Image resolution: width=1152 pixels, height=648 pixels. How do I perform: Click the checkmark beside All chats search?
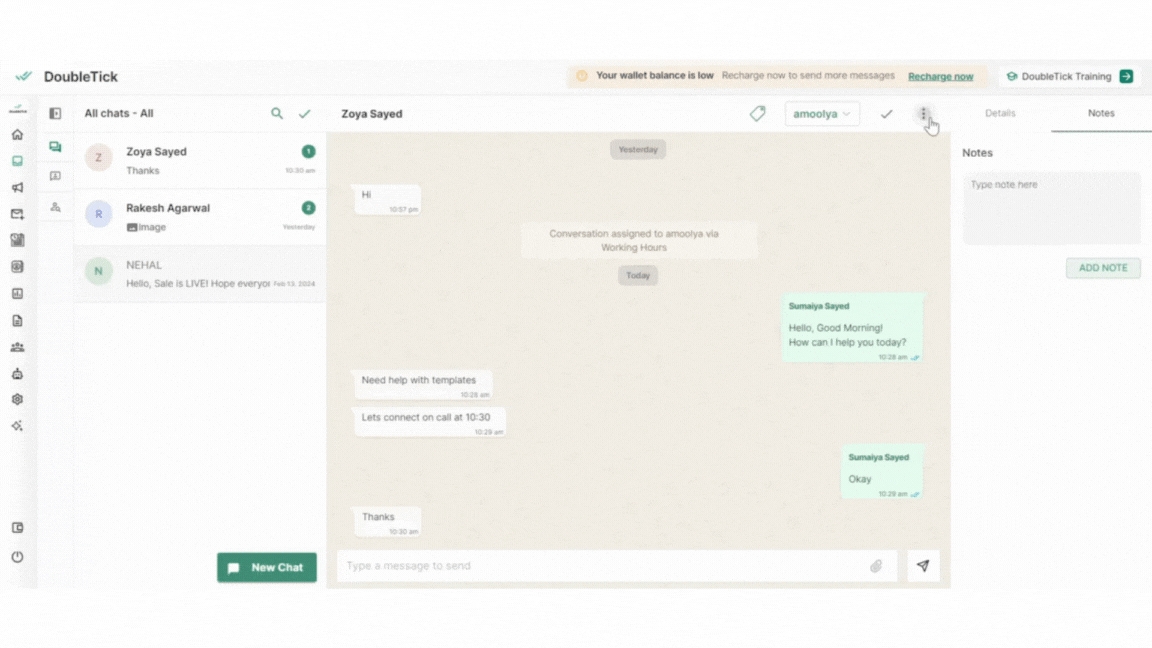coord(305,114)
